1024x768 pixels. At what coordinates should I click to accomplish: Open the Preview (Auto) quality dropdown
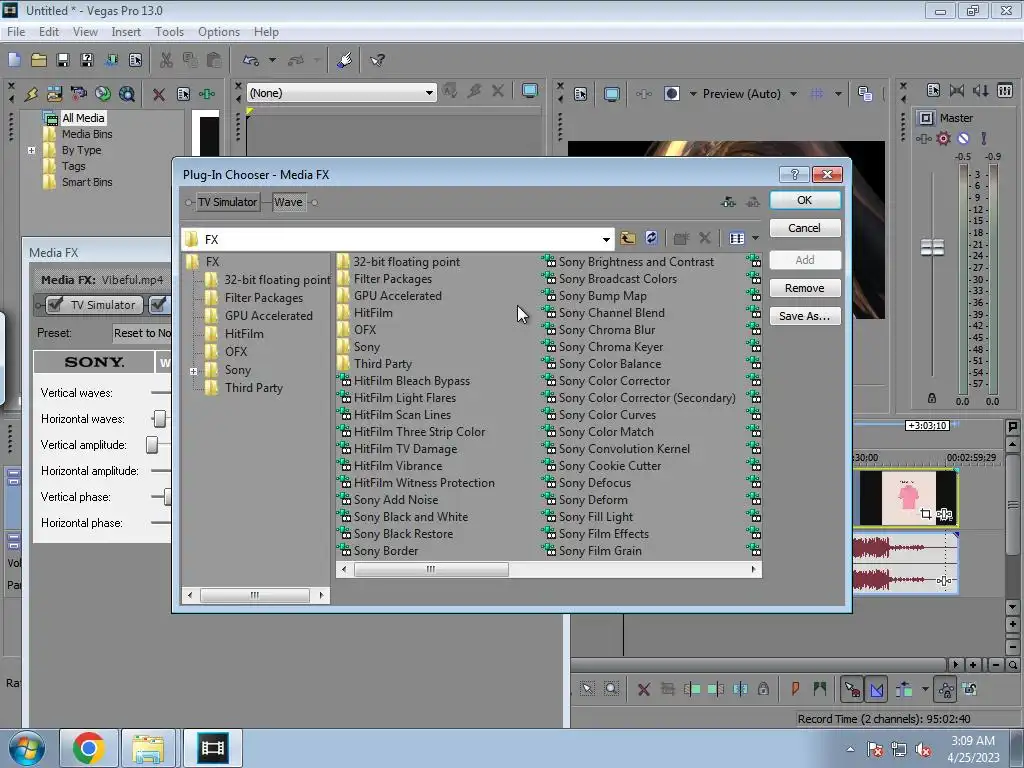click(793, 94)
